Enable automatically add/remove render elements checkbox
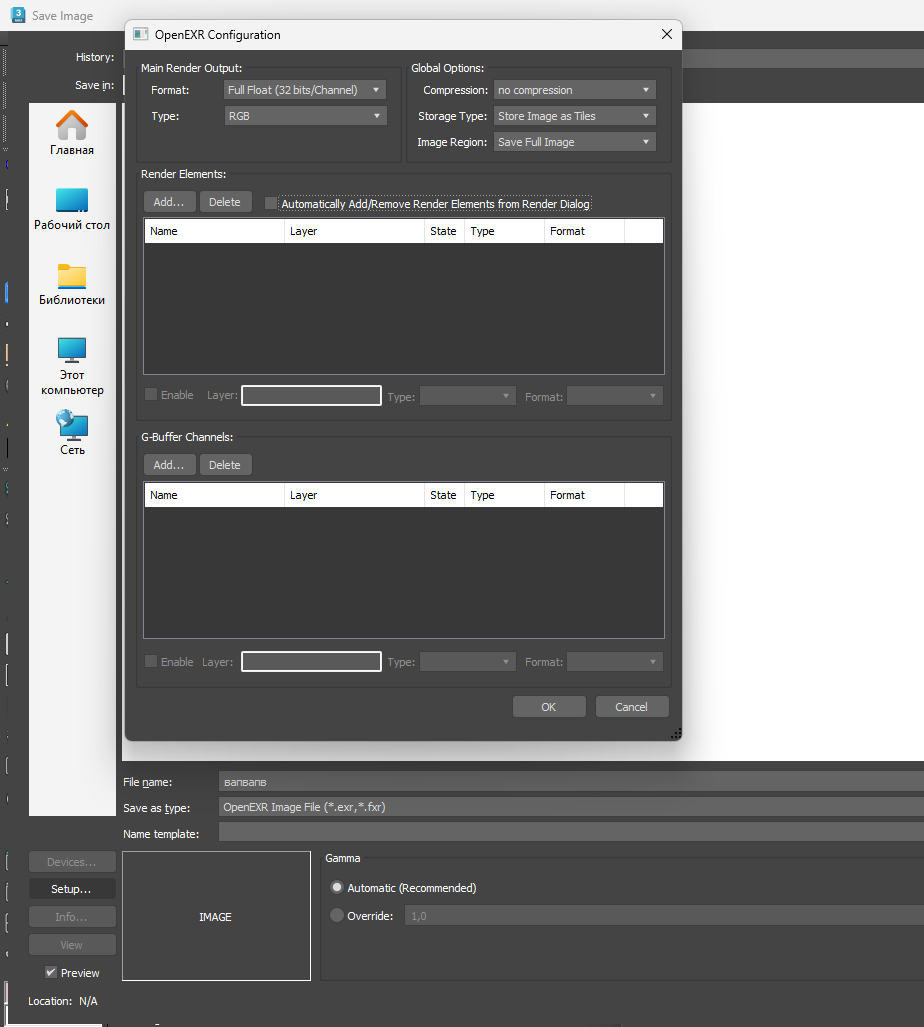The height and width of the screenshot is (1027, 924). (x=270, y=203)
